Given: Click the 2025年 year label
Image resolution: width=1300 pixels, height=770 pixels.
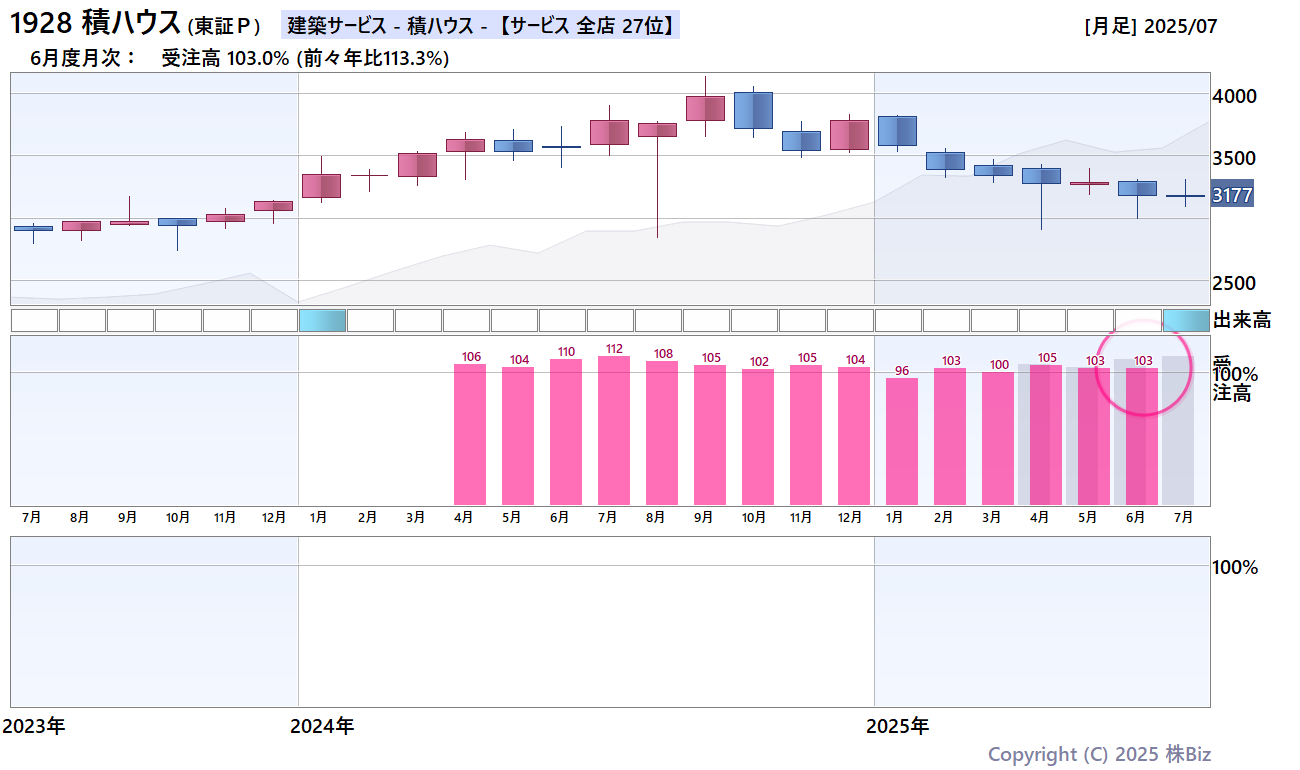Looking at the screenshot, I should coord(898,726).
